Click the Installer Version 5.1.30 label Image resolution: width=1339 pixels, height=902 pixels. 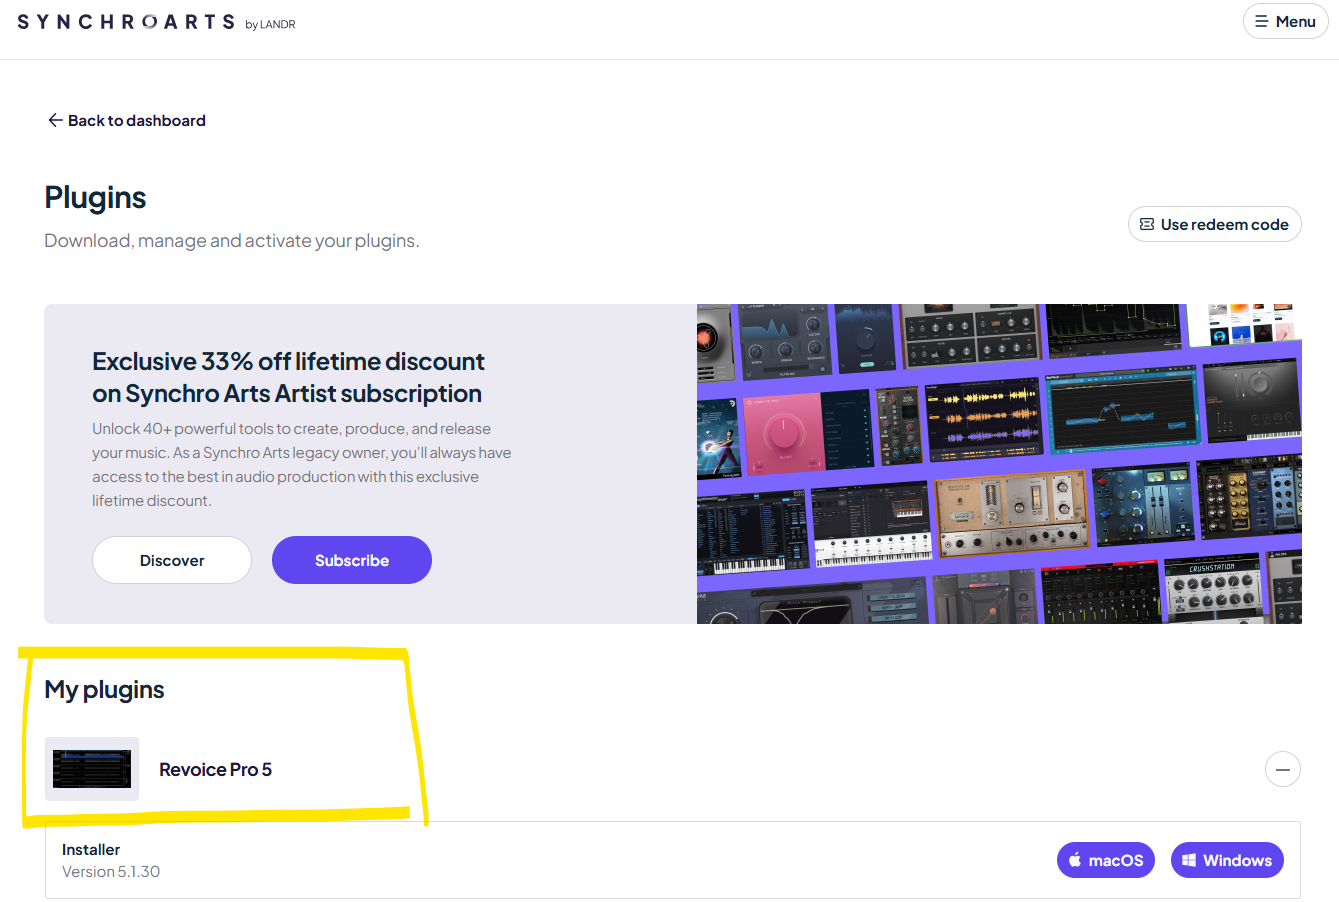pyautogui.click(x=110, y=860)
